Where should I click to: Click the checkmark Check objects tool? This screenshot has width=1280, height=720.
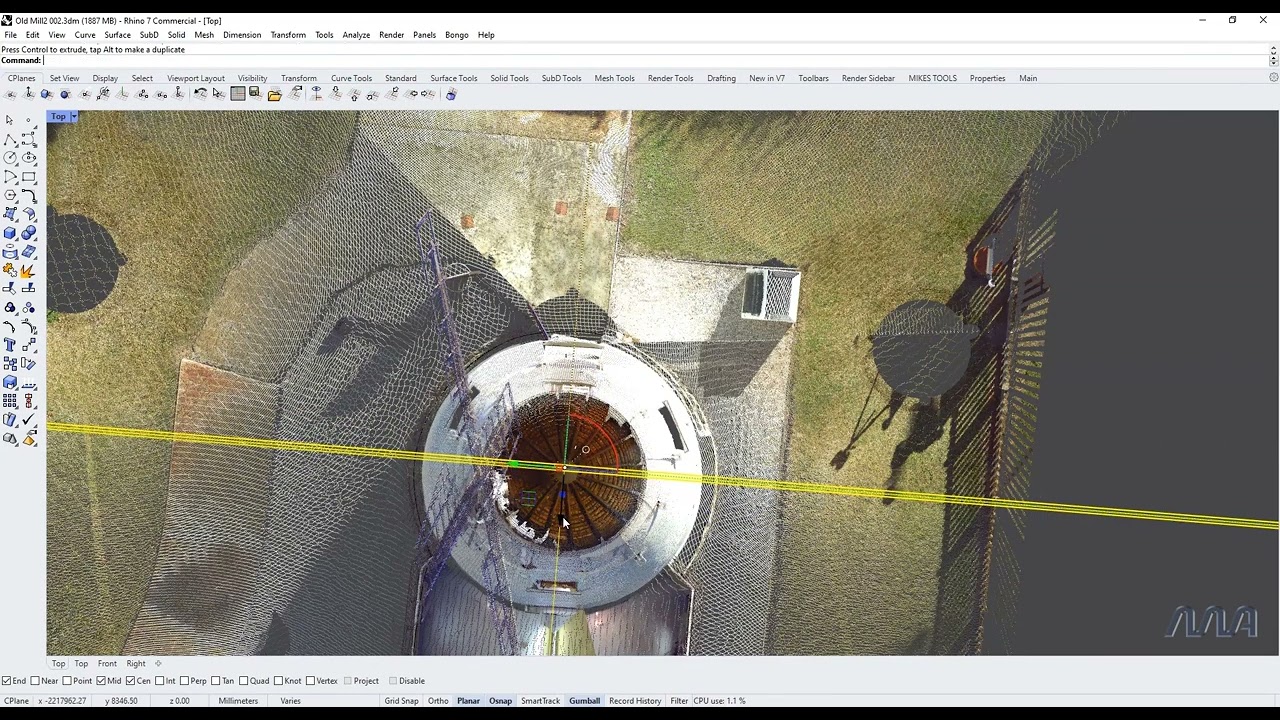(x=29, y=420)
